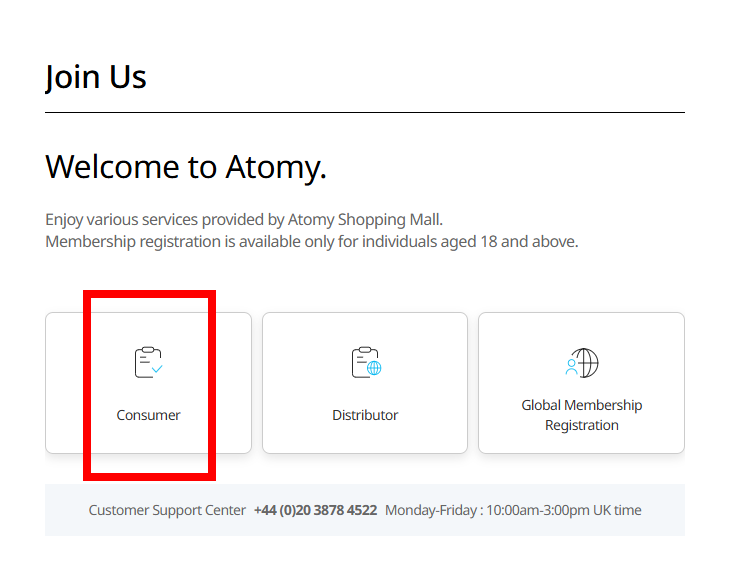The height and width of the screenshot is (571, 732).
Task: Select the Consumer text label
Action: tap(148, 415)
